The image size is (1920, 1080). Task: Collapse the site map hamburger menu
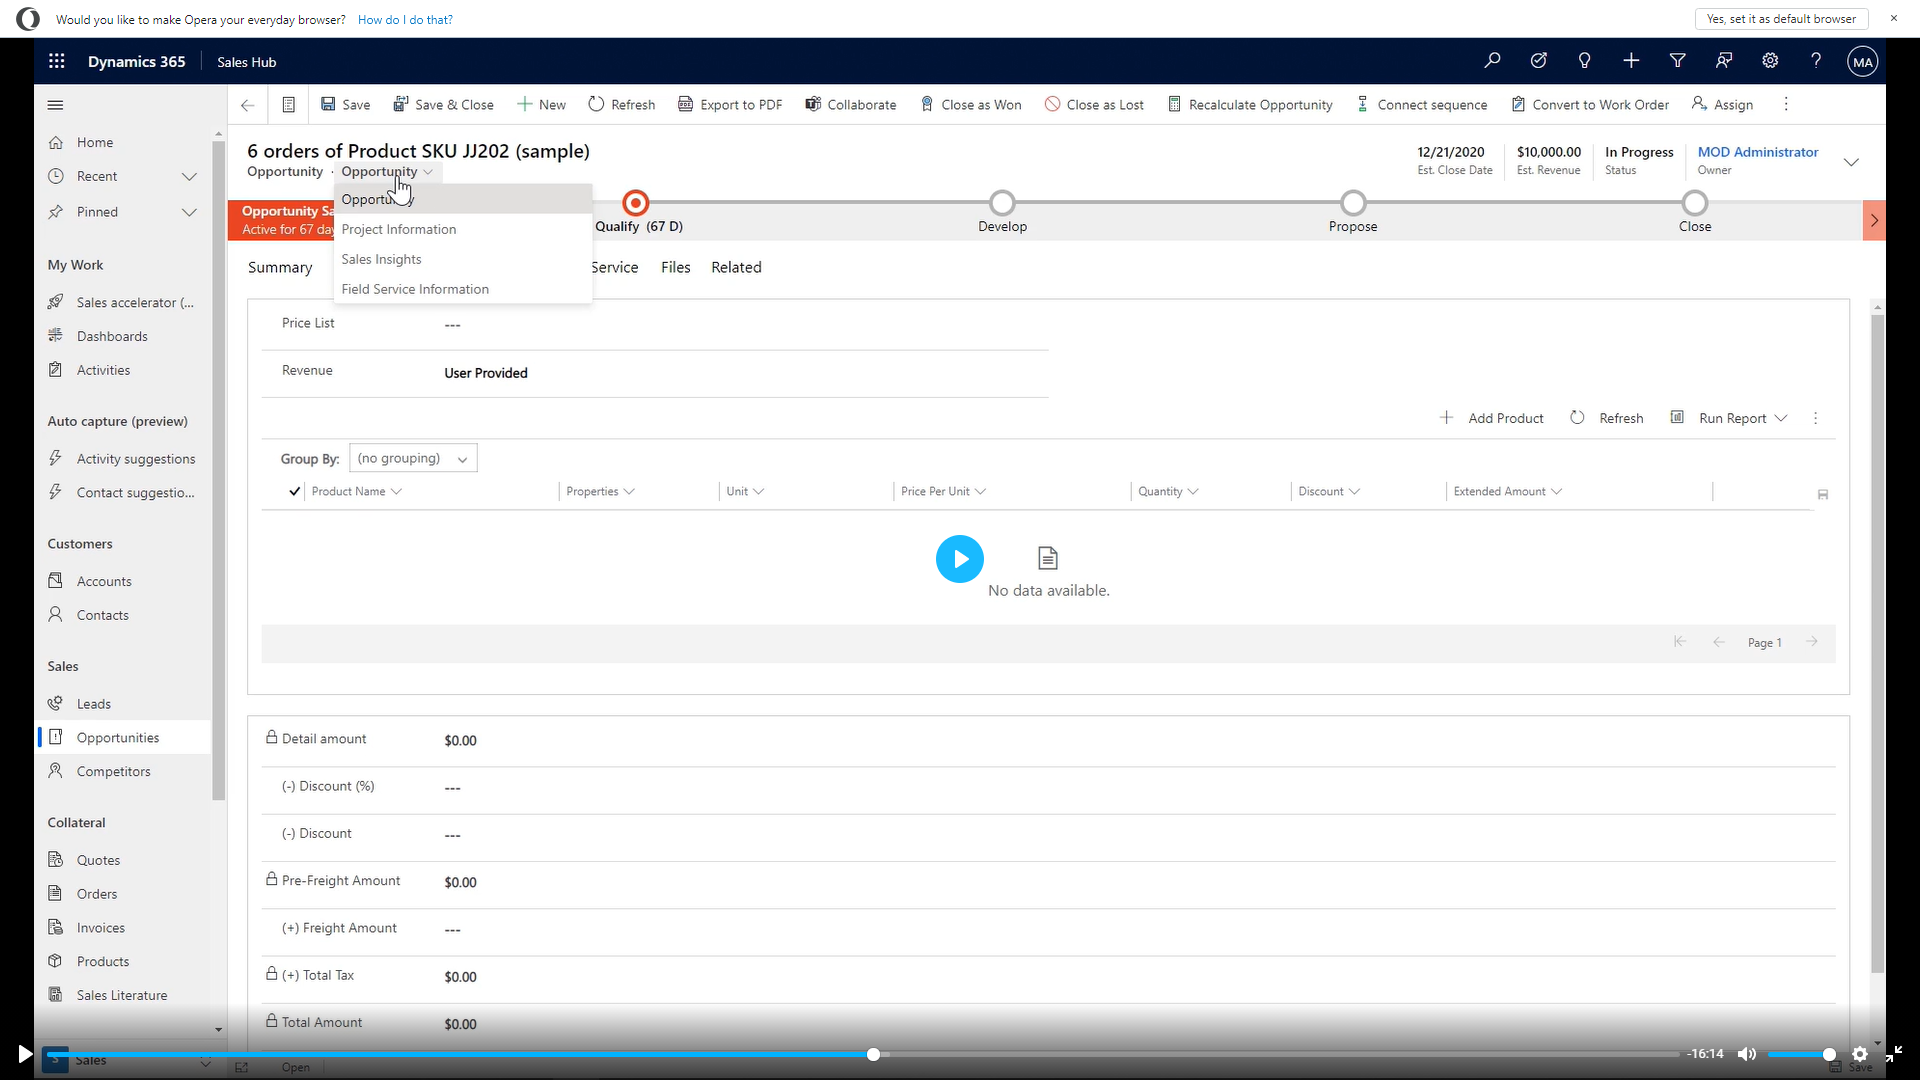[x=56, y=105]
